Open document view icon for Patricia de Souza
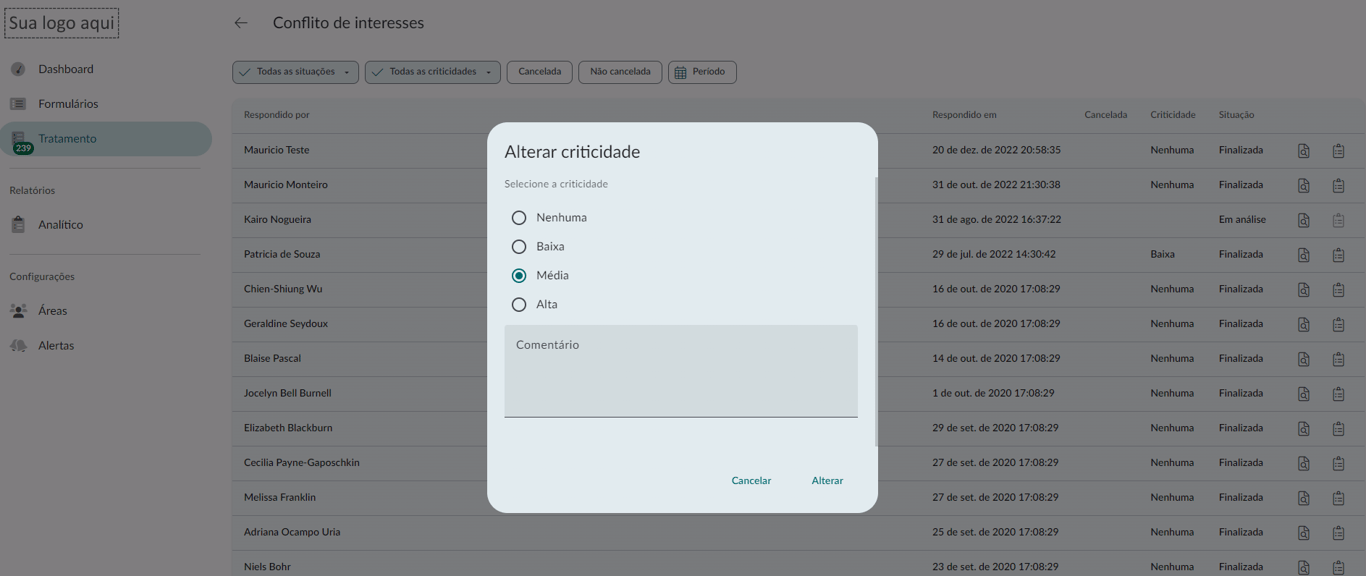 pyautogui.click(x=1304, y=255)
